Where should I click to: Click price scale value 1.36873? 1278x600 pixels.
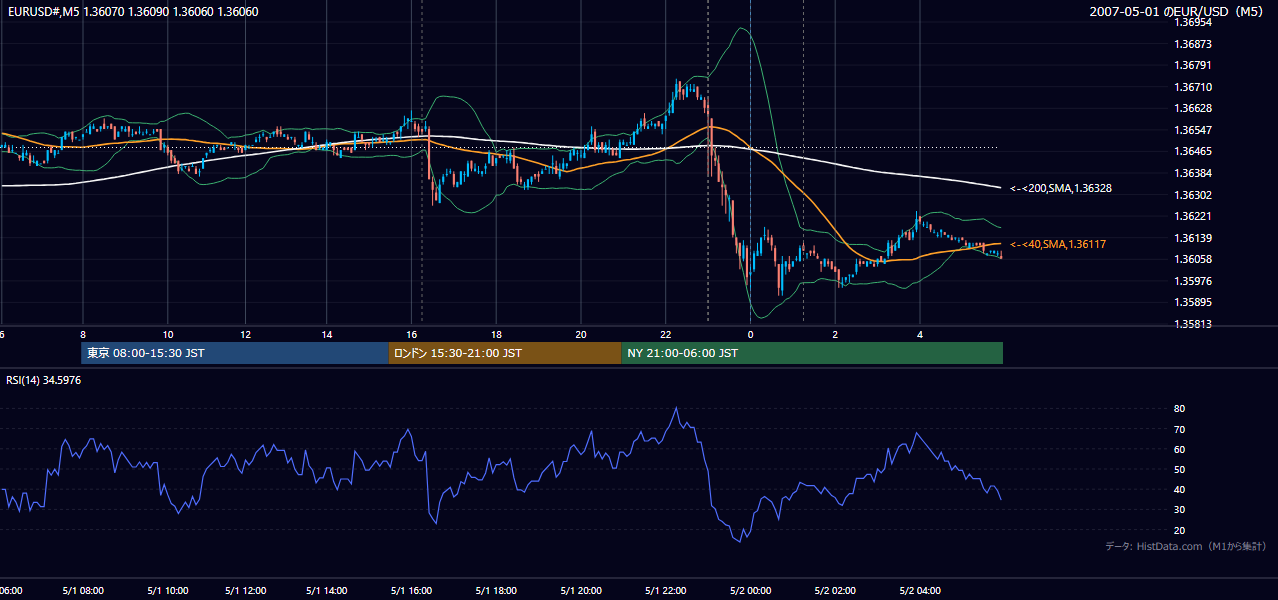(1193, 44)
